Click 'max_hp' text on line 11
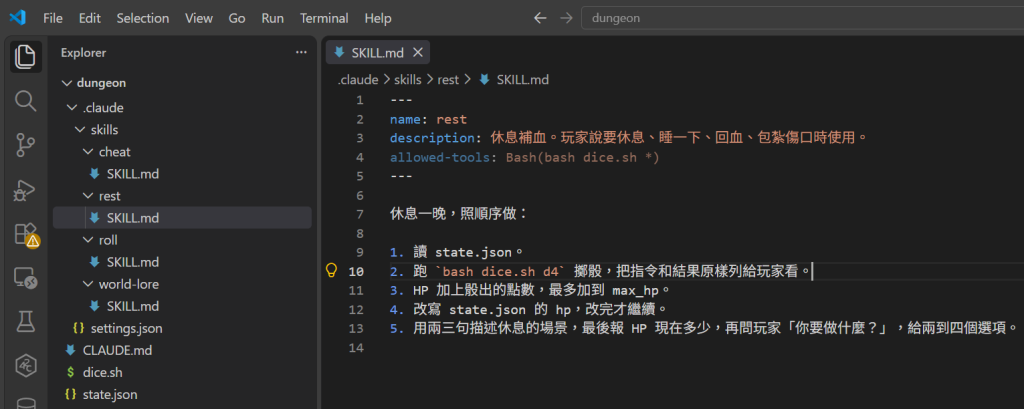 coord(636,289)
